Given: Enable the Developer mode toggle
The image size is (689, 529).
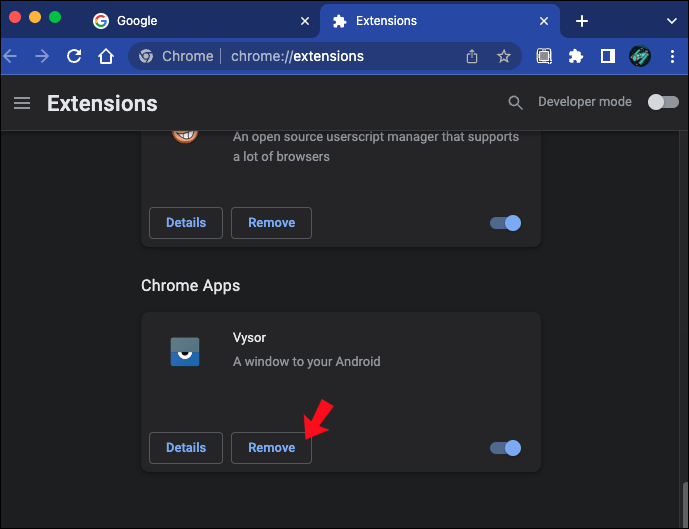Looking at the screenshot, I should [x=663, y=102].
